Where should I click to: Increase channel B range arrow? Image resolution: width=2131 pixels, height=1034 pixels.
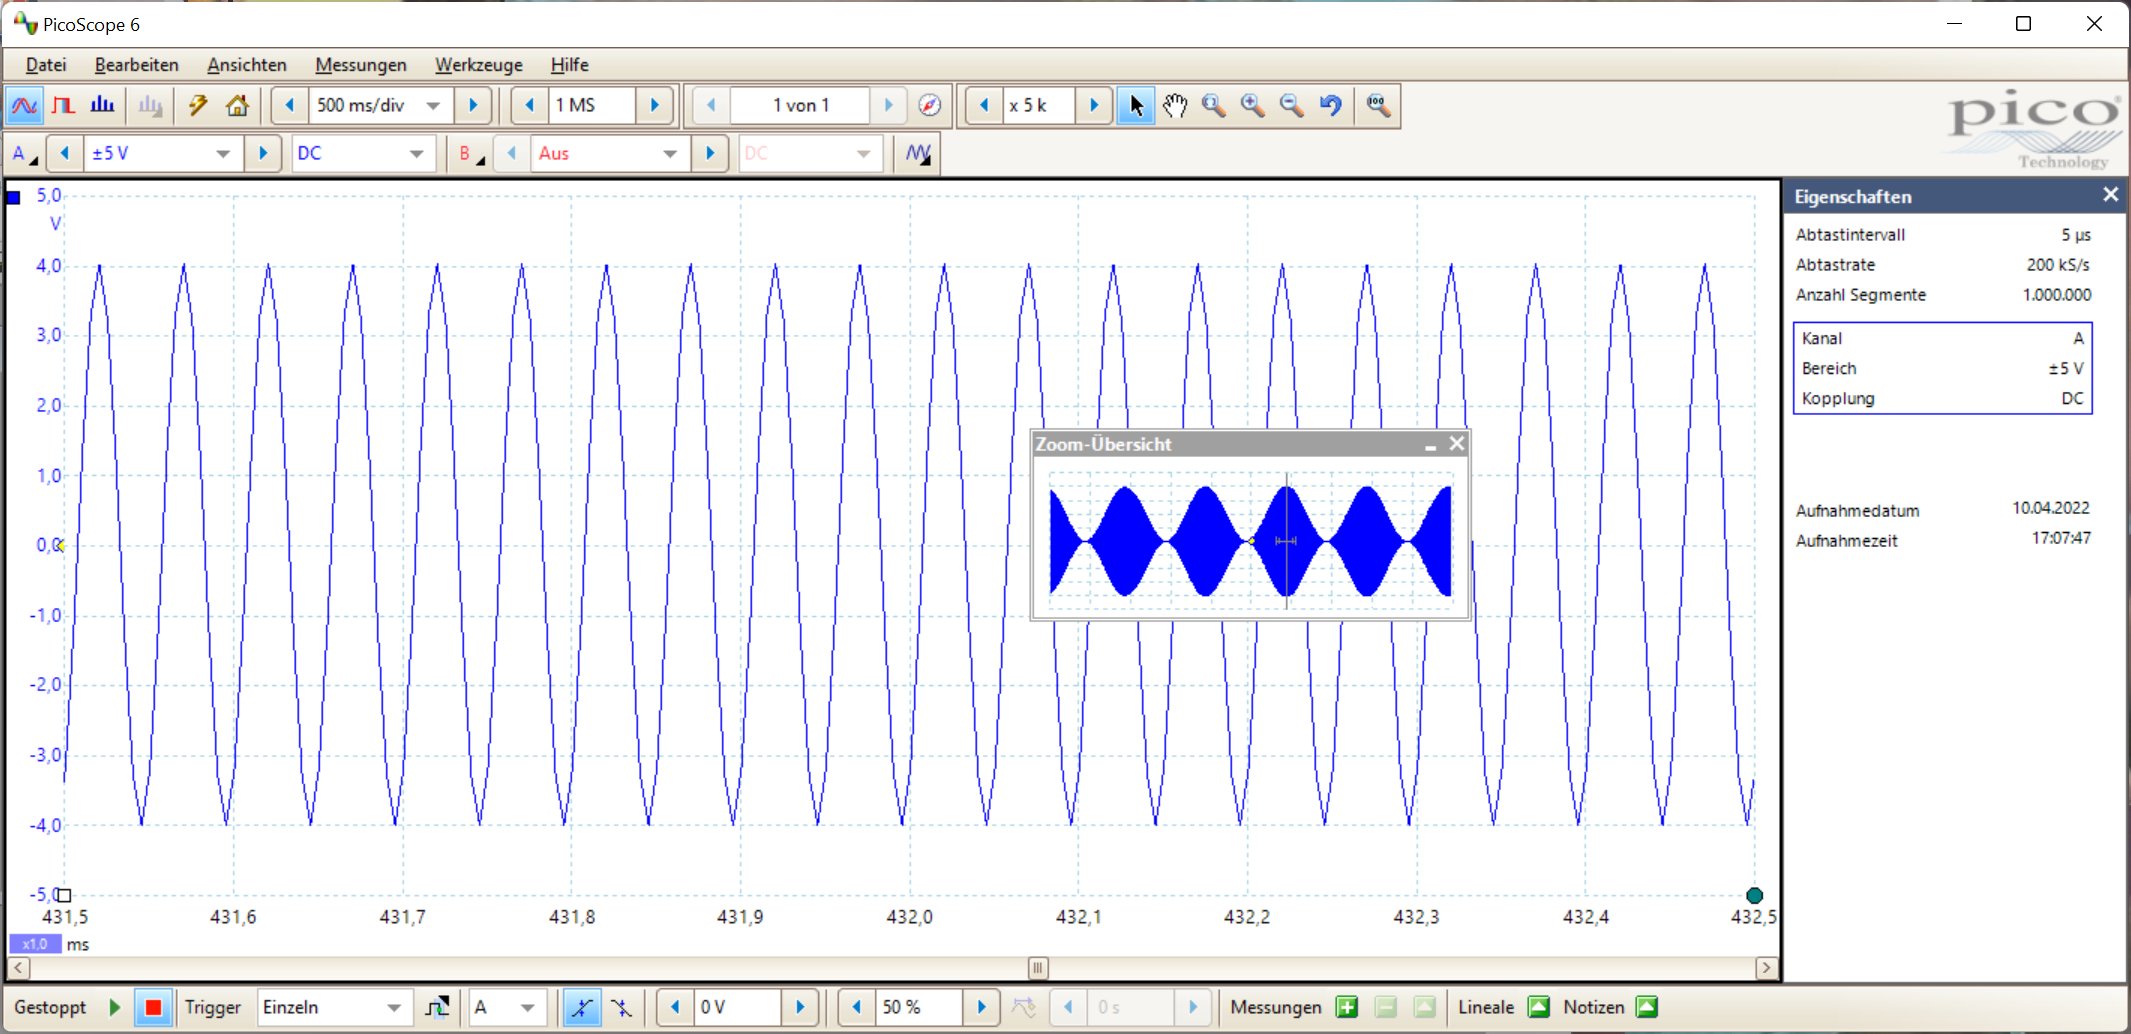tap(710, 154)
